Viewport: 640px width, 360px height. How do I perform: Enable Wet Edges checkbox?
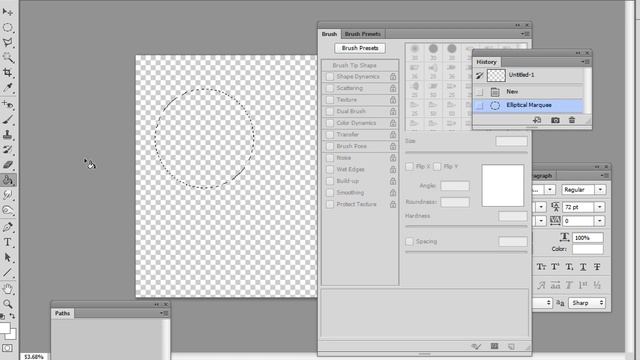coord(330,169)
